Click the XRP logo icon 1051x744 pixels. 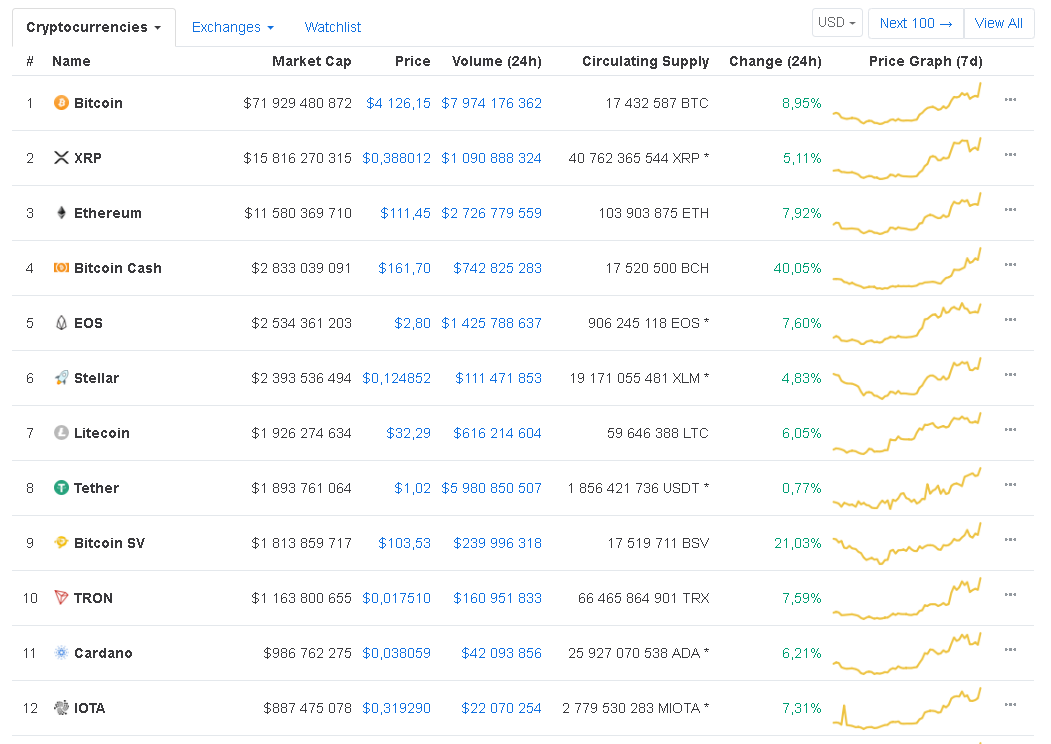61,158
